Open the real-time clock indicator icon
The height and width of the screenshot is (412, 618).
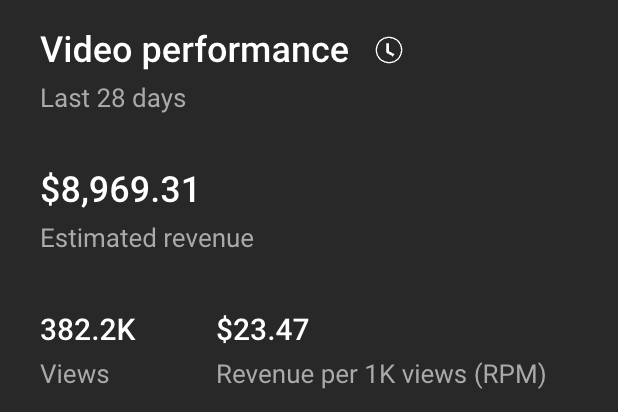coord(388,51)
